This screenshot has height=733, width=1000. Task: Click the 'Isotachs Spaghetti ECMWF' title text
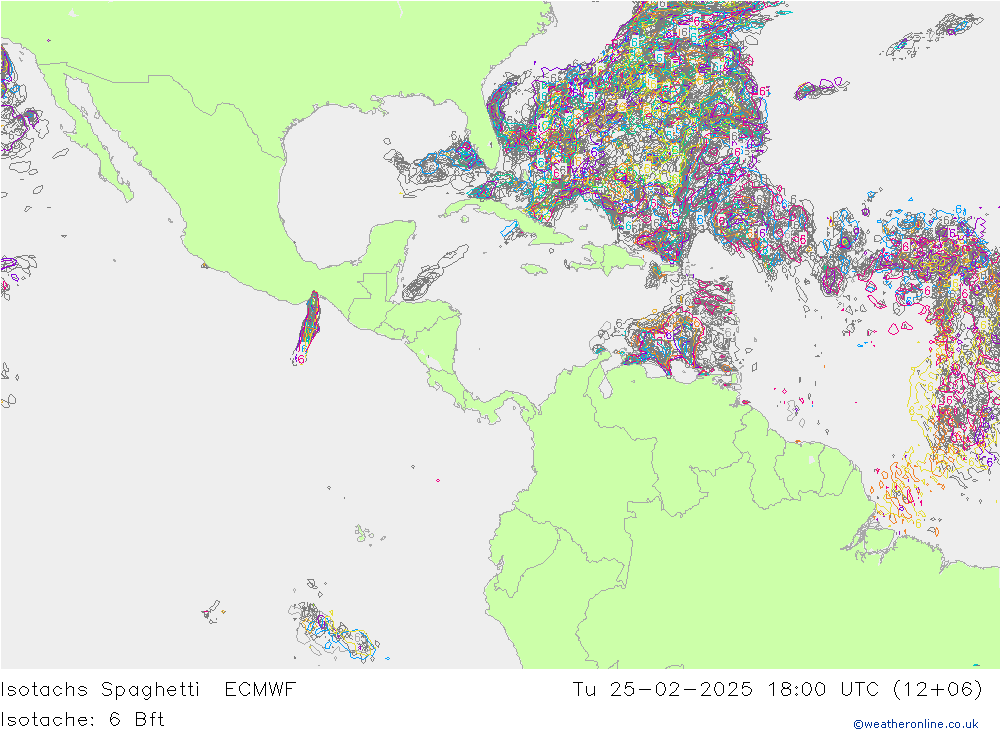click(149, 690)
